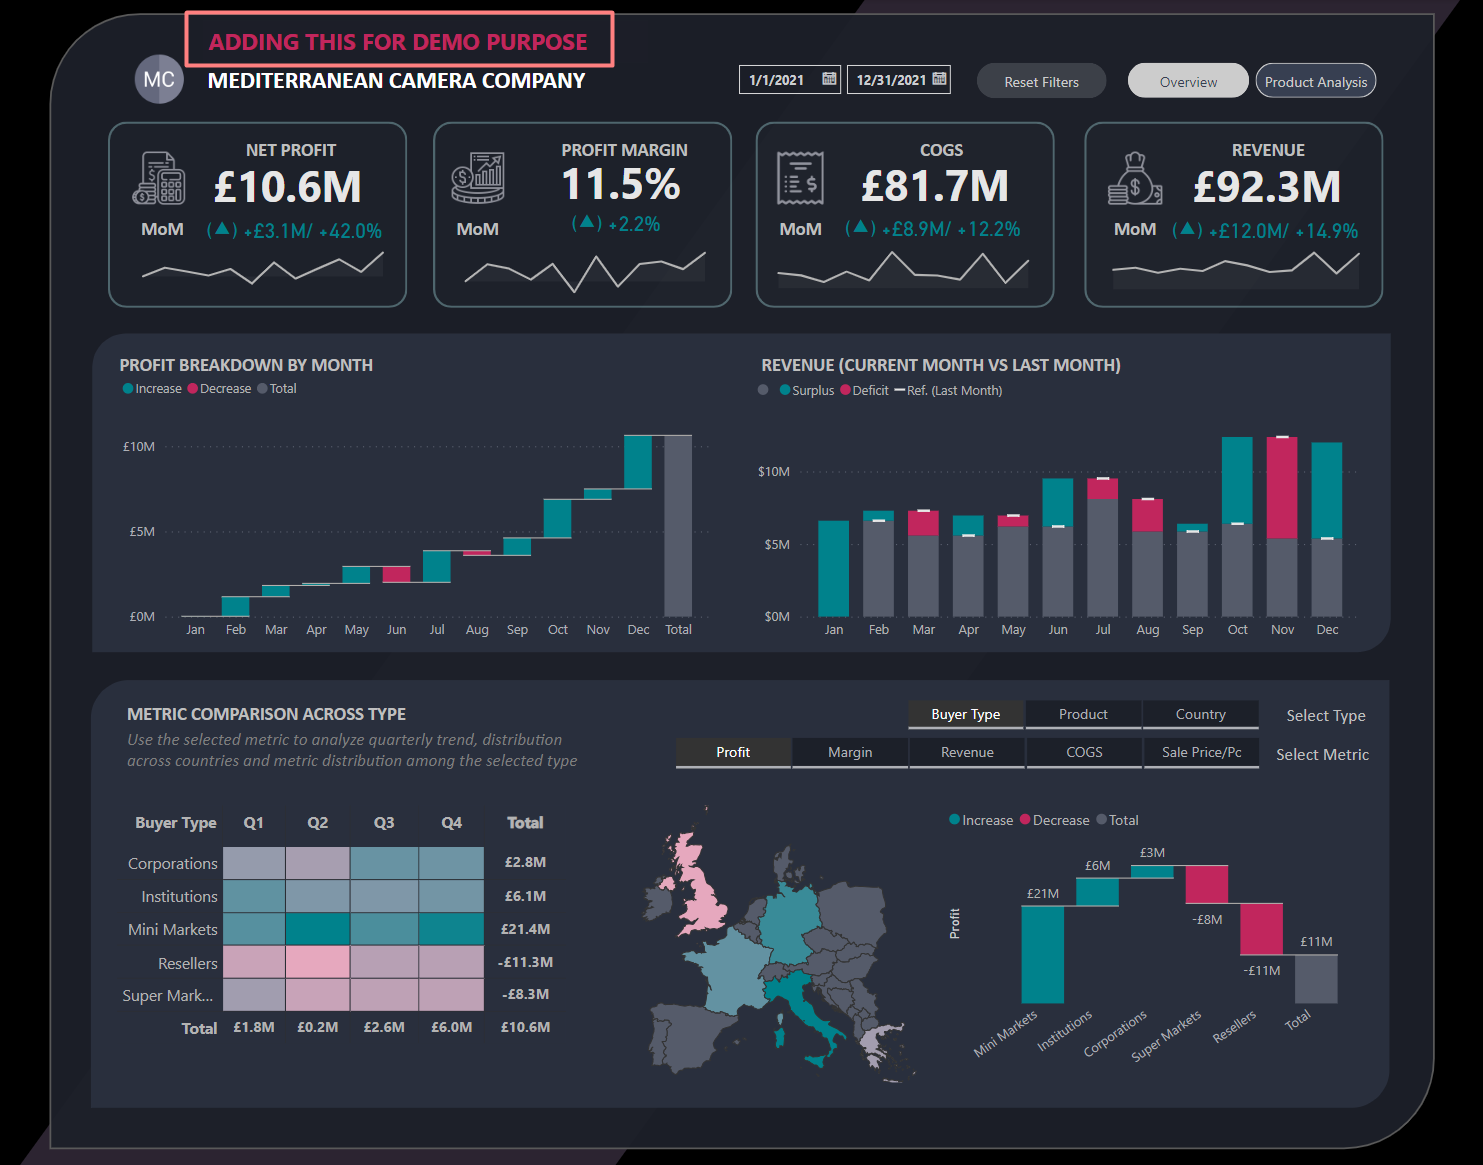Open the 1/1/2021 start date calendar picker
The height and width of the screenshot is (1165, 1483).
829,78
